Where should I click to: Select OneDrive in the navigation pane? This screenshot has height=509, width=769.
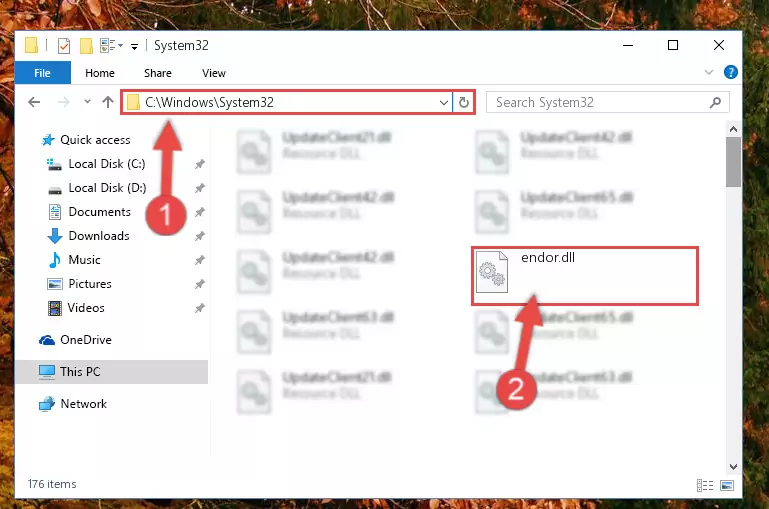click(x=76, y=340)
